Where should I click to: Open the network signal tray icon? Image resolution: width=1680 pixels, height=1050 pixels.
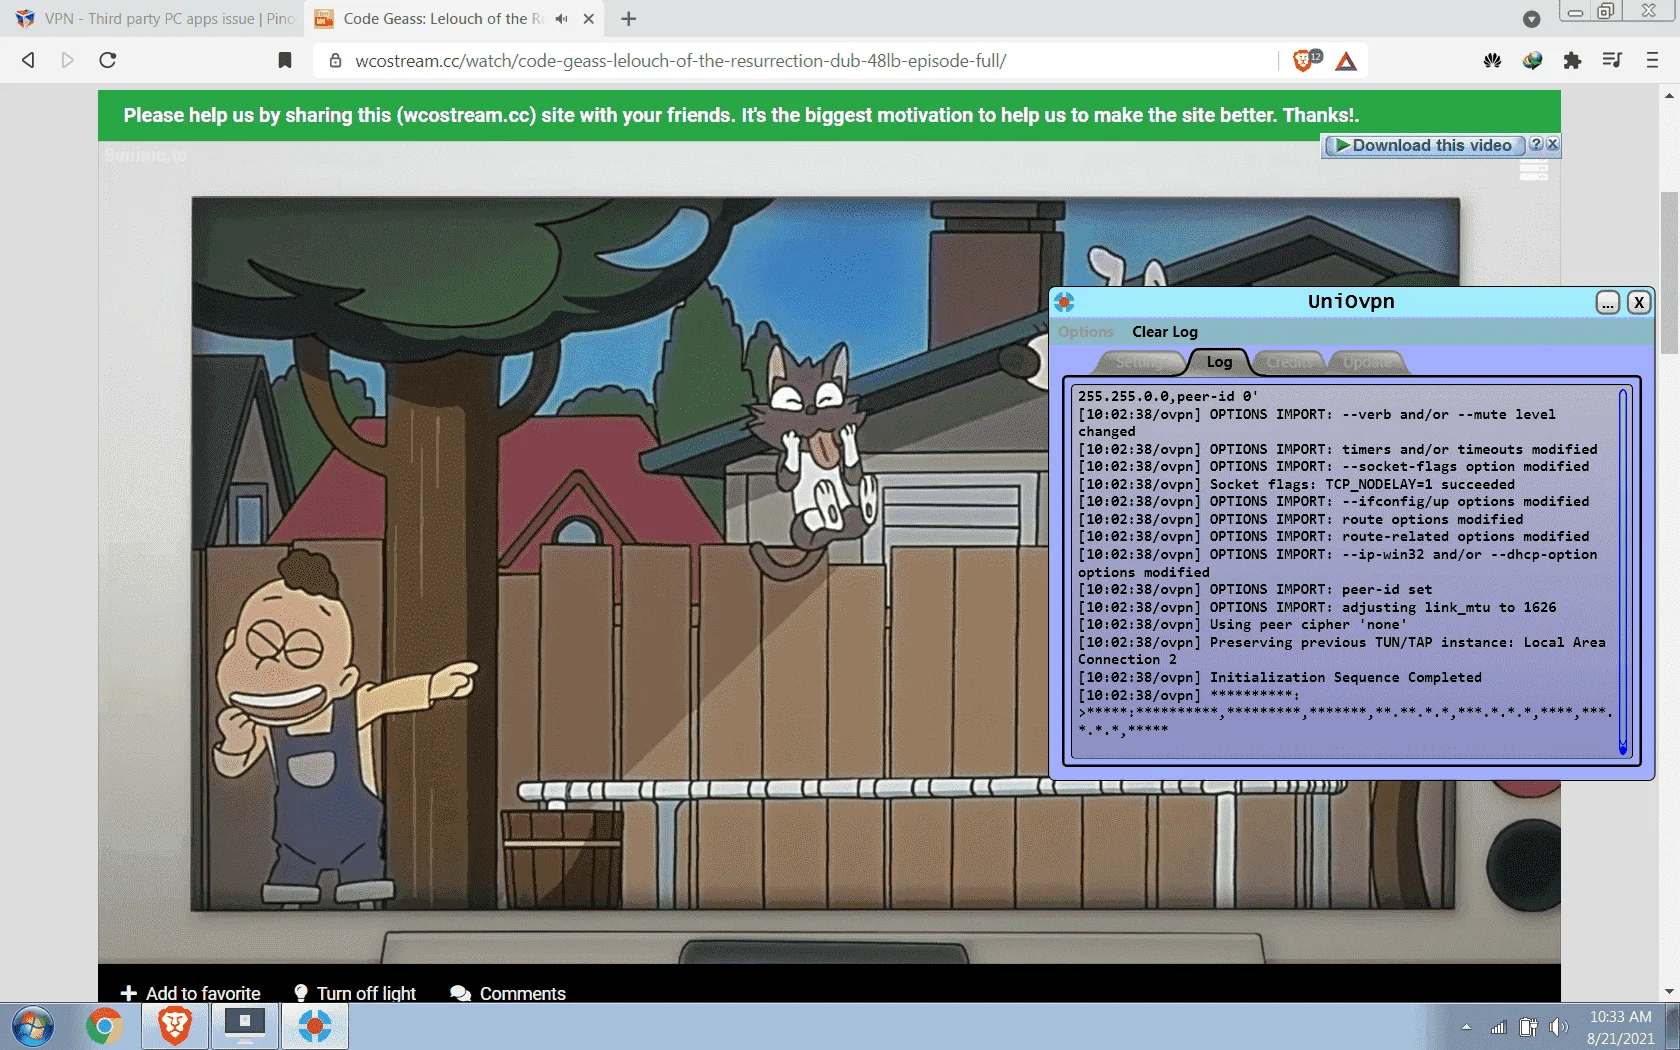1498,1027
